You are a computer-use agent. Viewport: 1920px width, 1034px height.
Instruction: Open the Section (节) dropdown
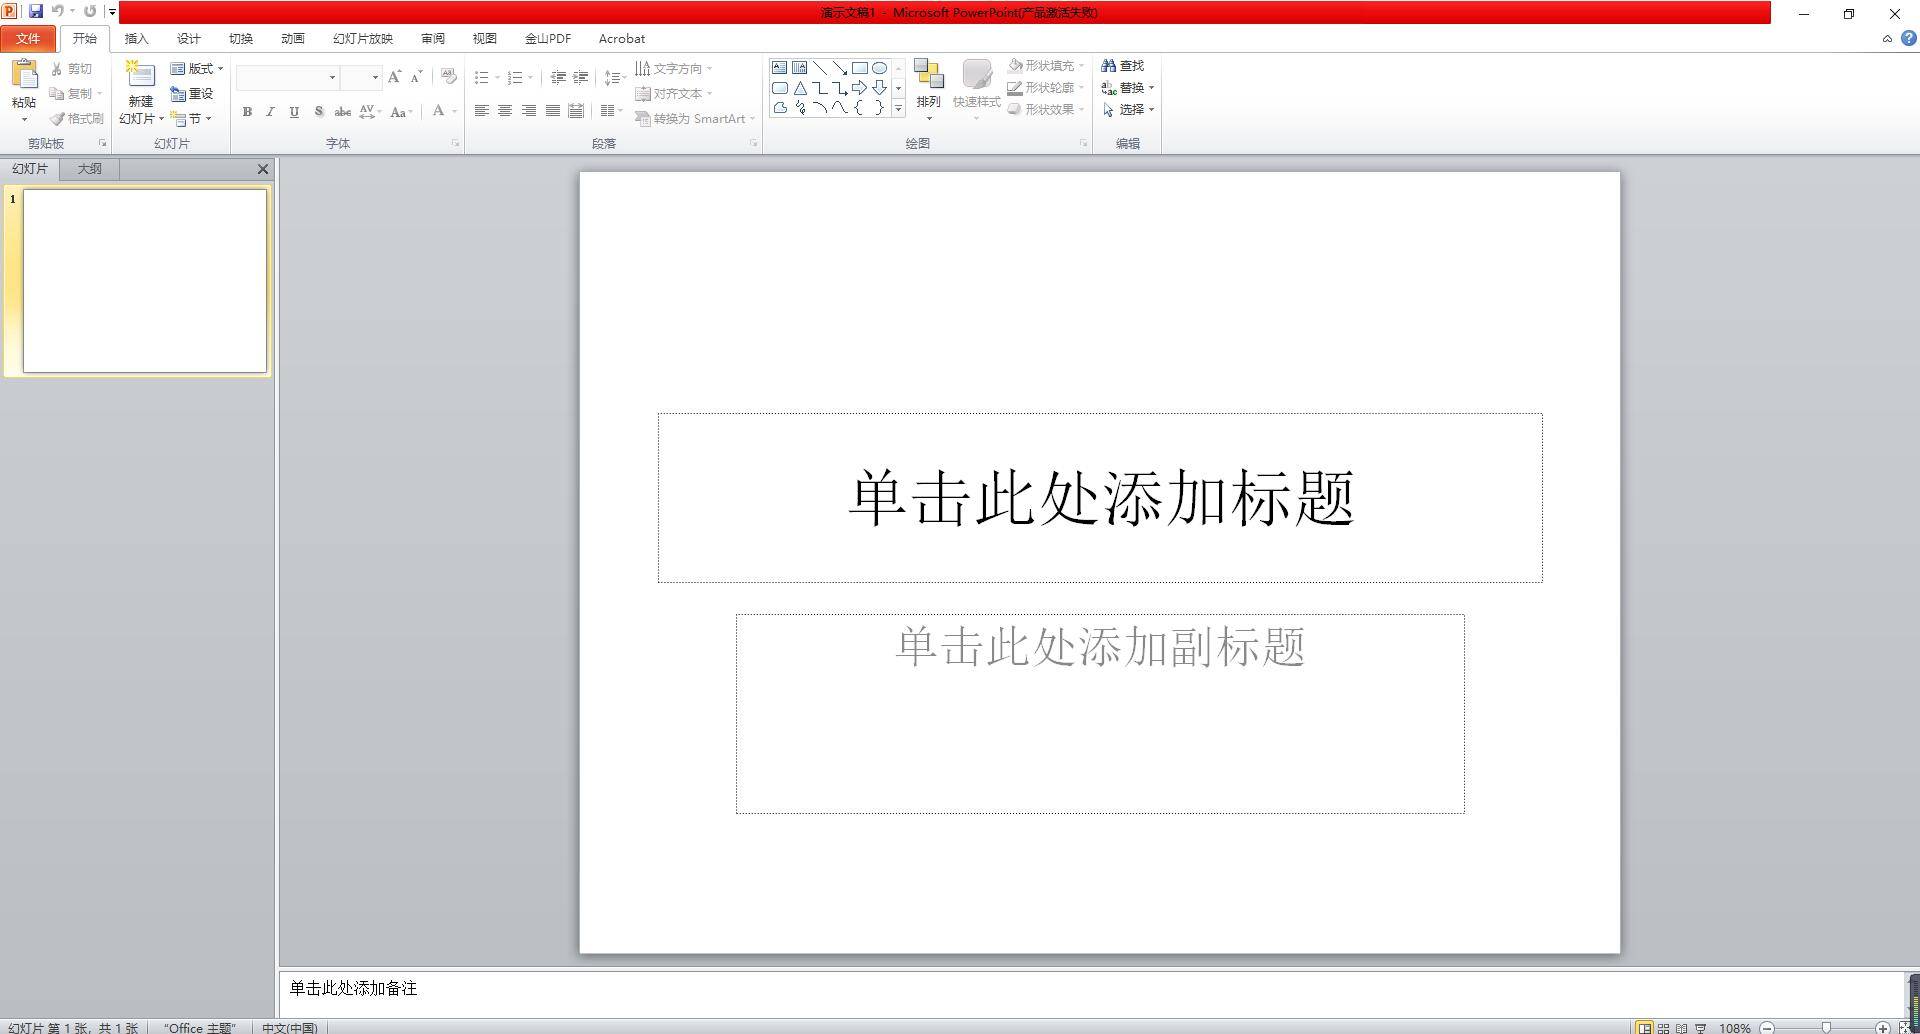(191, 119)
